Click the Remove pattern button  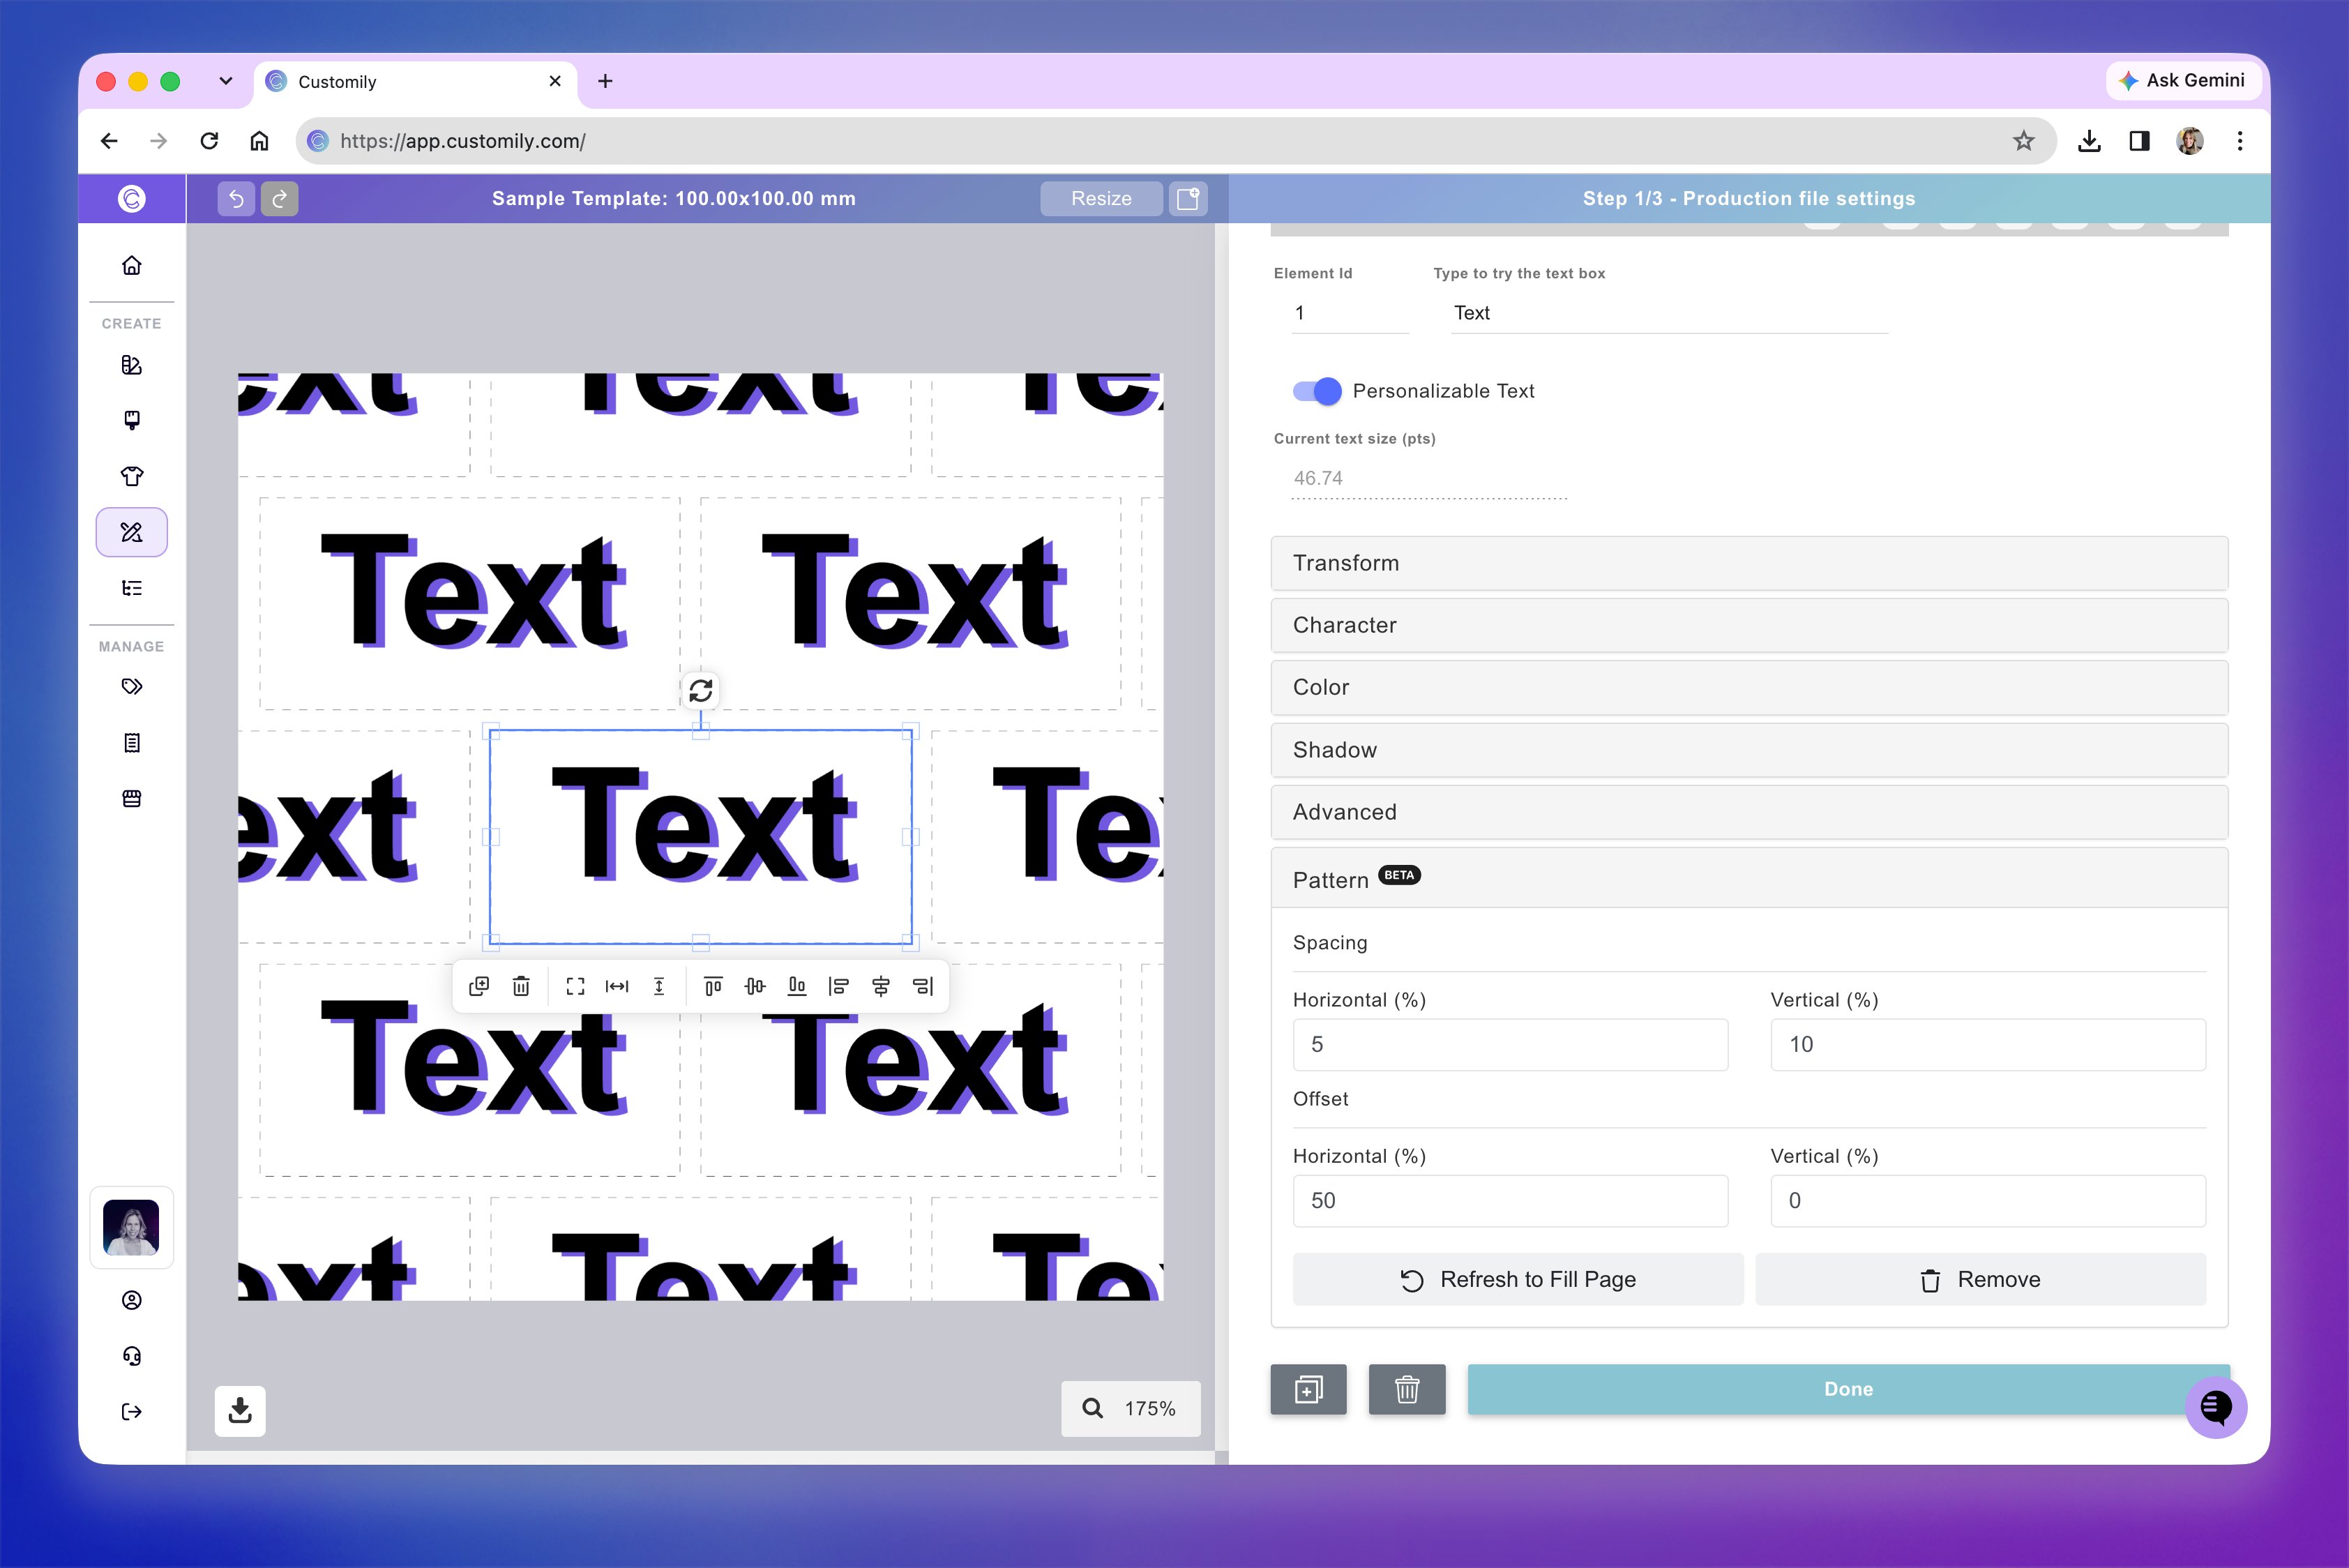click(x=1980, y=1280)
